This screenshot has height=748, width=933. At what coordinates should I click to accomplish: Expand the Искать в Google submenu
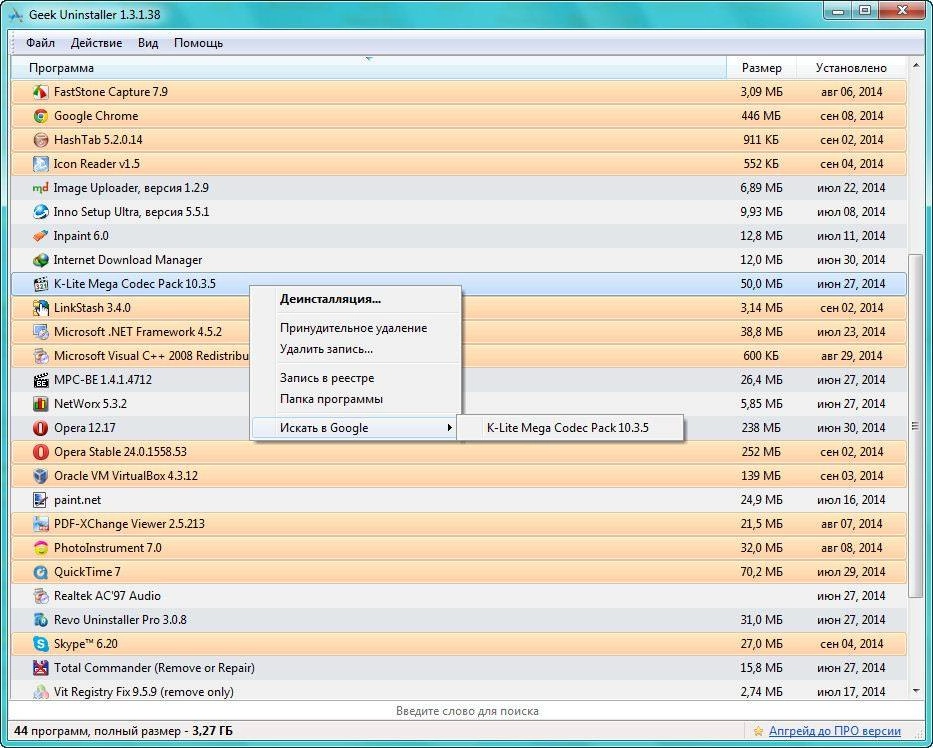(x=356, y=428)
